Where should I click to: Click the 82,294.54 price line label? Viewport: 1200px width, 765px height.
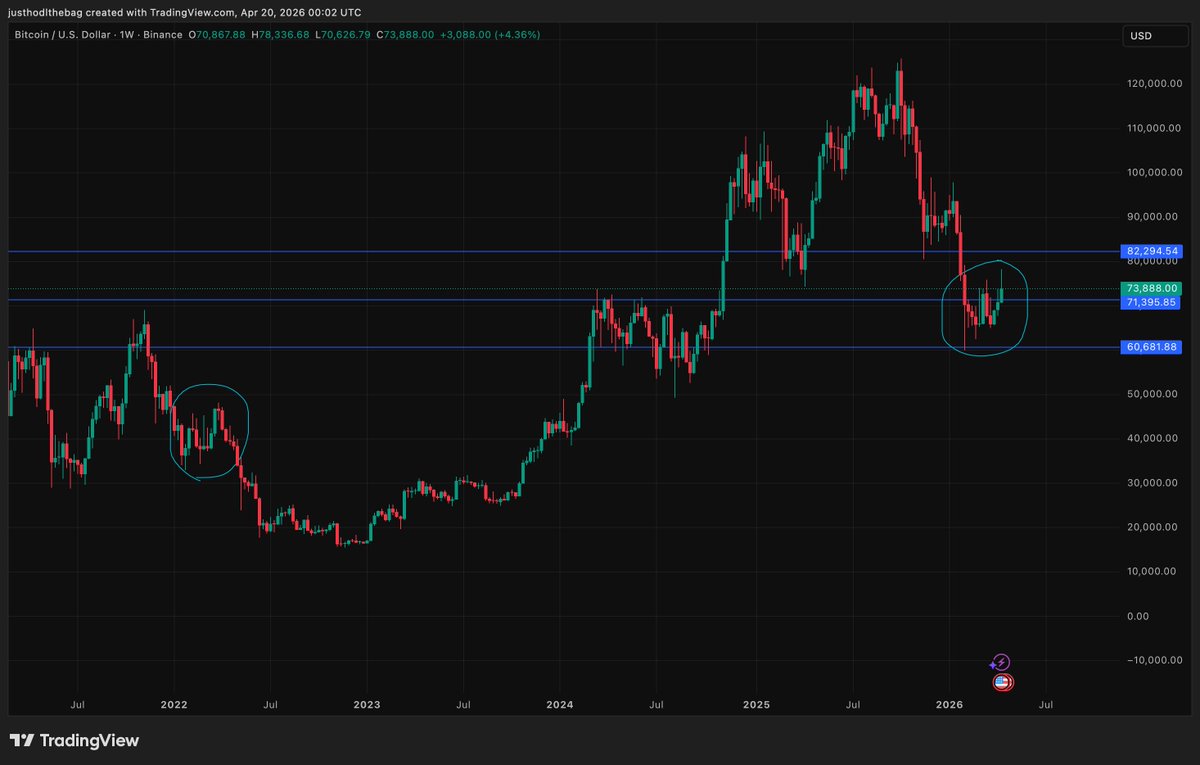pos(1153,251)
